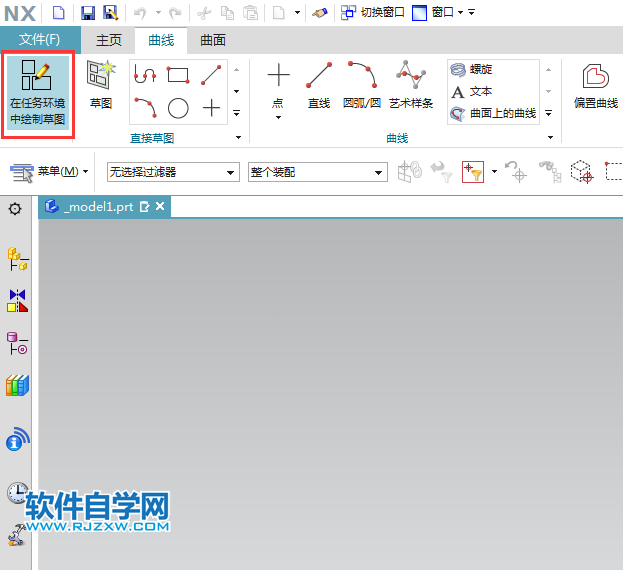Image resolution: width=623 pixels, height=570 pixels.
Task: Select the Rectangle sketch tool
Action: click(178, 74)
